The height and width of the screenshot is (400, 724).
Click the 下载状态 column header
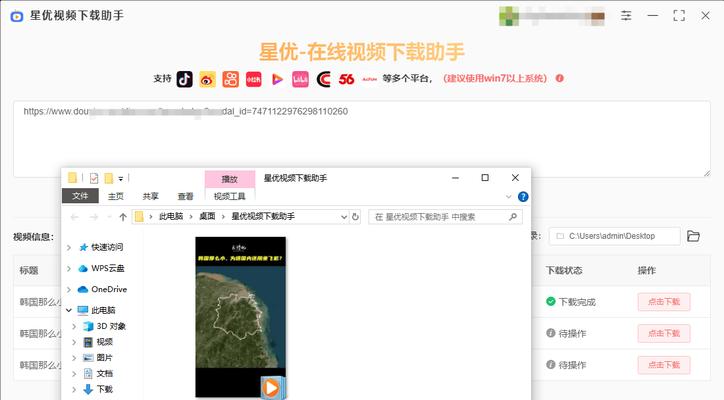pyautogui.click(x=564, y=270)
